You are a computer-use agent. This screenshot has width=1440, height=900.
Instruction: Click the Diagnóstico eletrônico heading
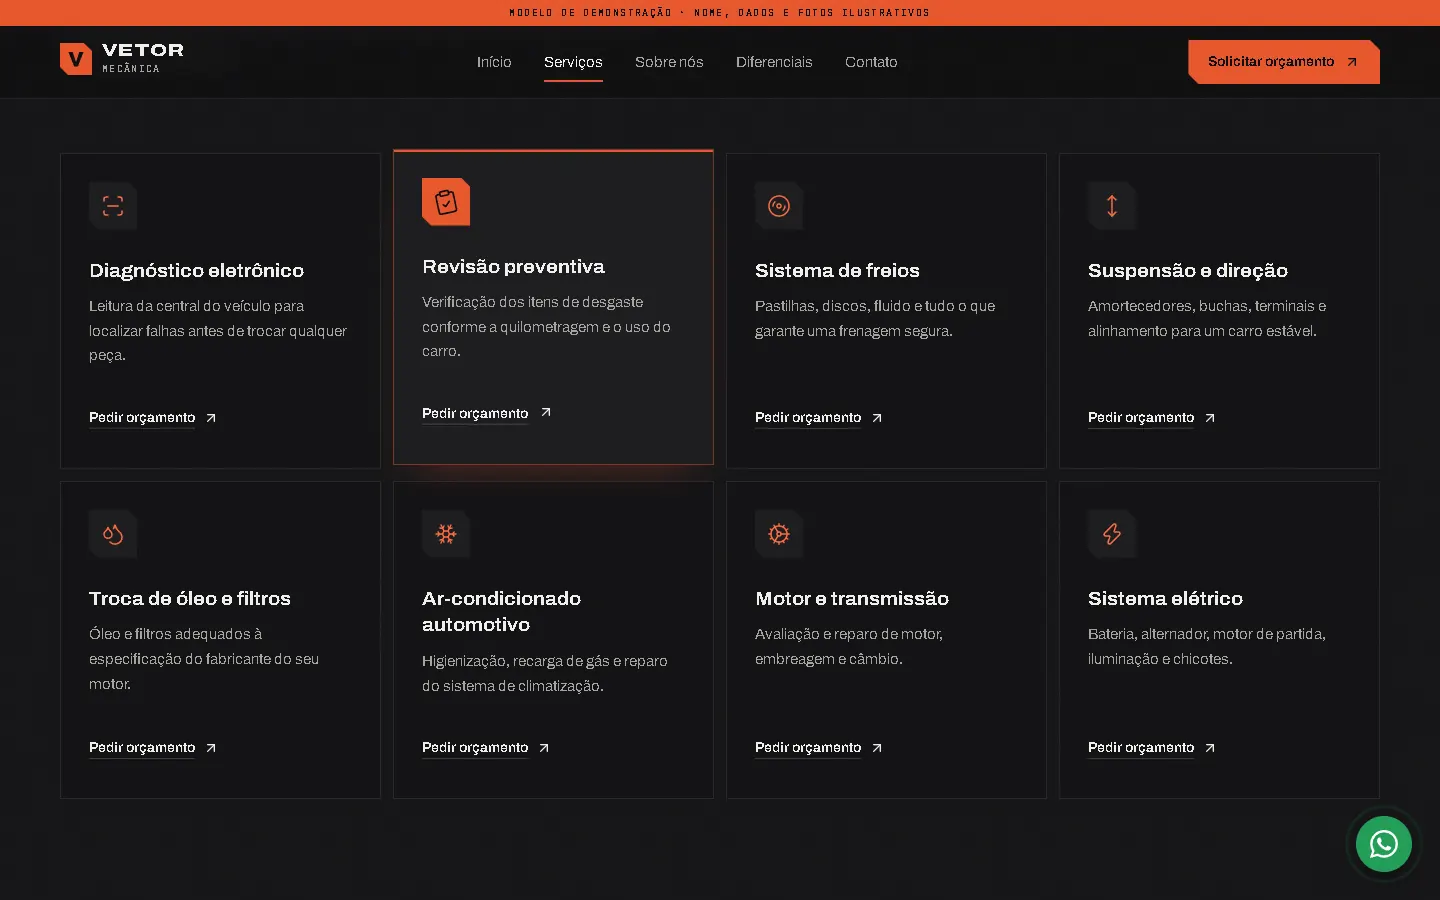pyautogui.click(x=197, y=271)
